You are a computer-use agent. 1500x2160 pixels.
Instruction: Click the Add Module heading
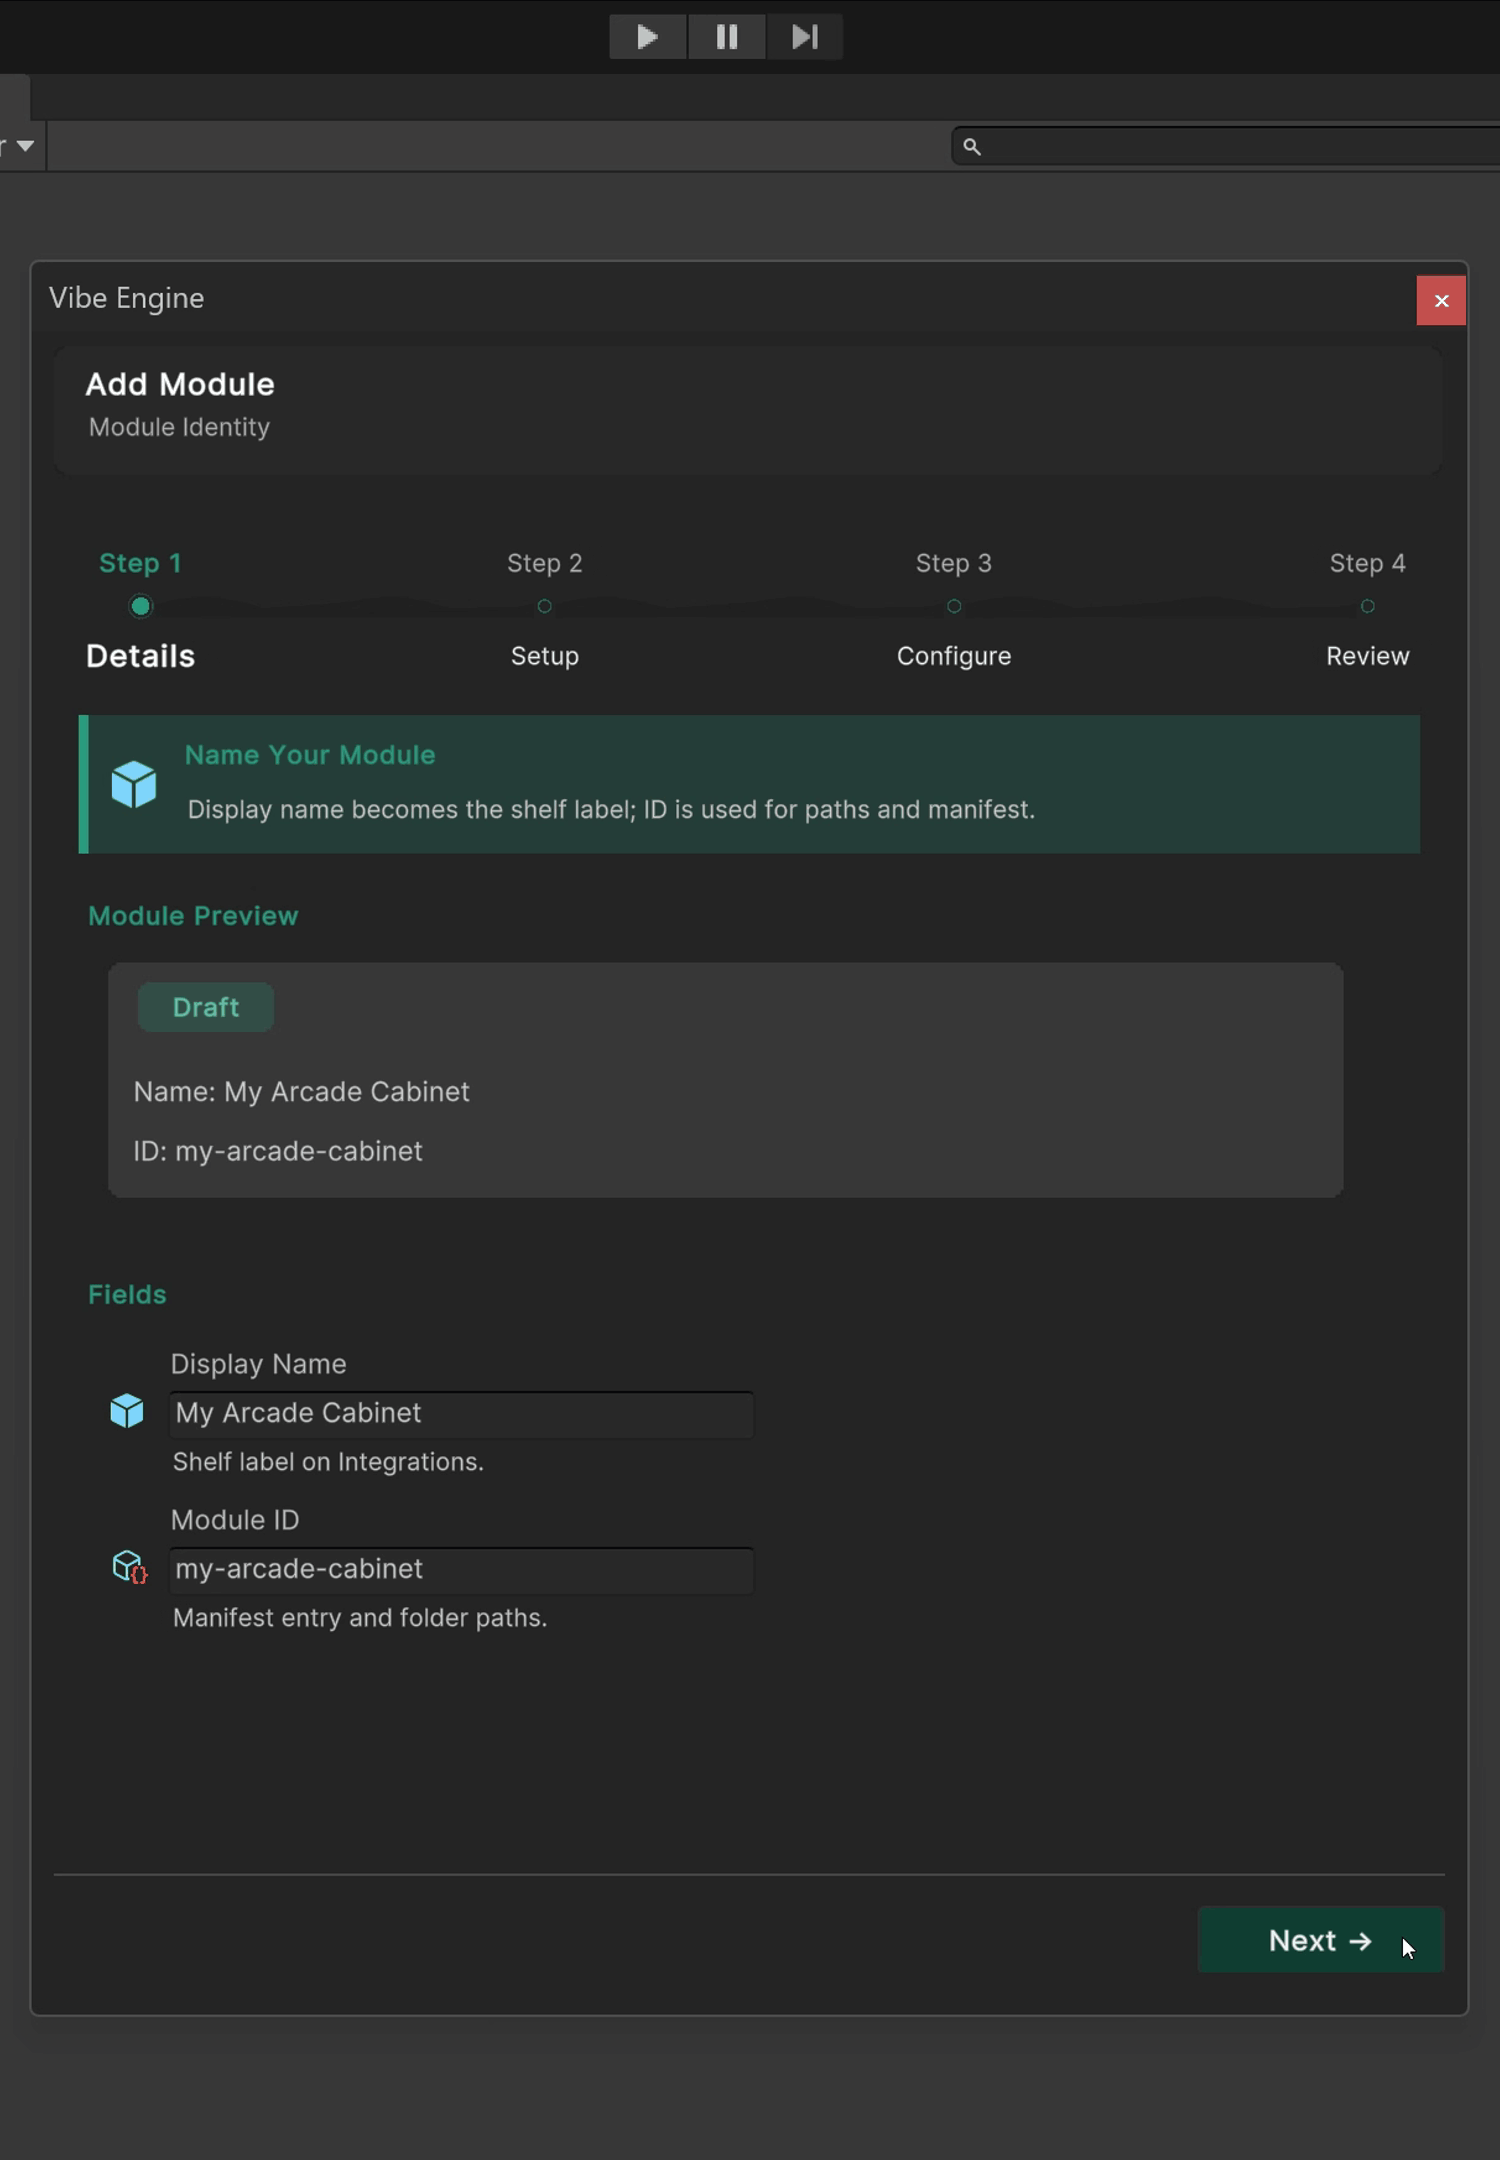pos(180,384)
